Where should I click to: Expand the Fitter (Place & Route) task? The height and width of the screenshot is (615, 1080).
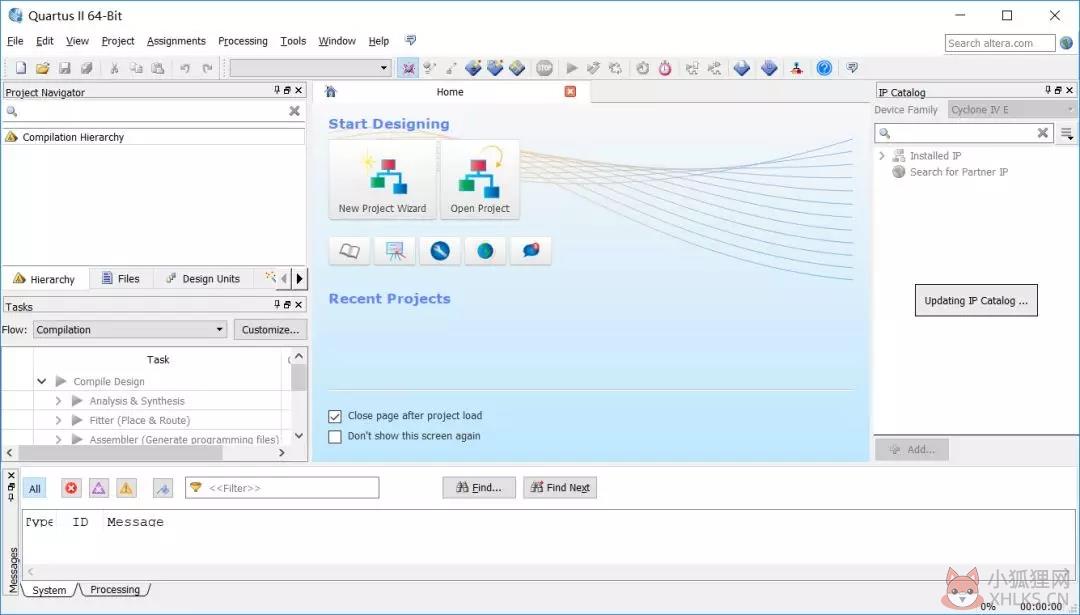click(x=59, y=420)
